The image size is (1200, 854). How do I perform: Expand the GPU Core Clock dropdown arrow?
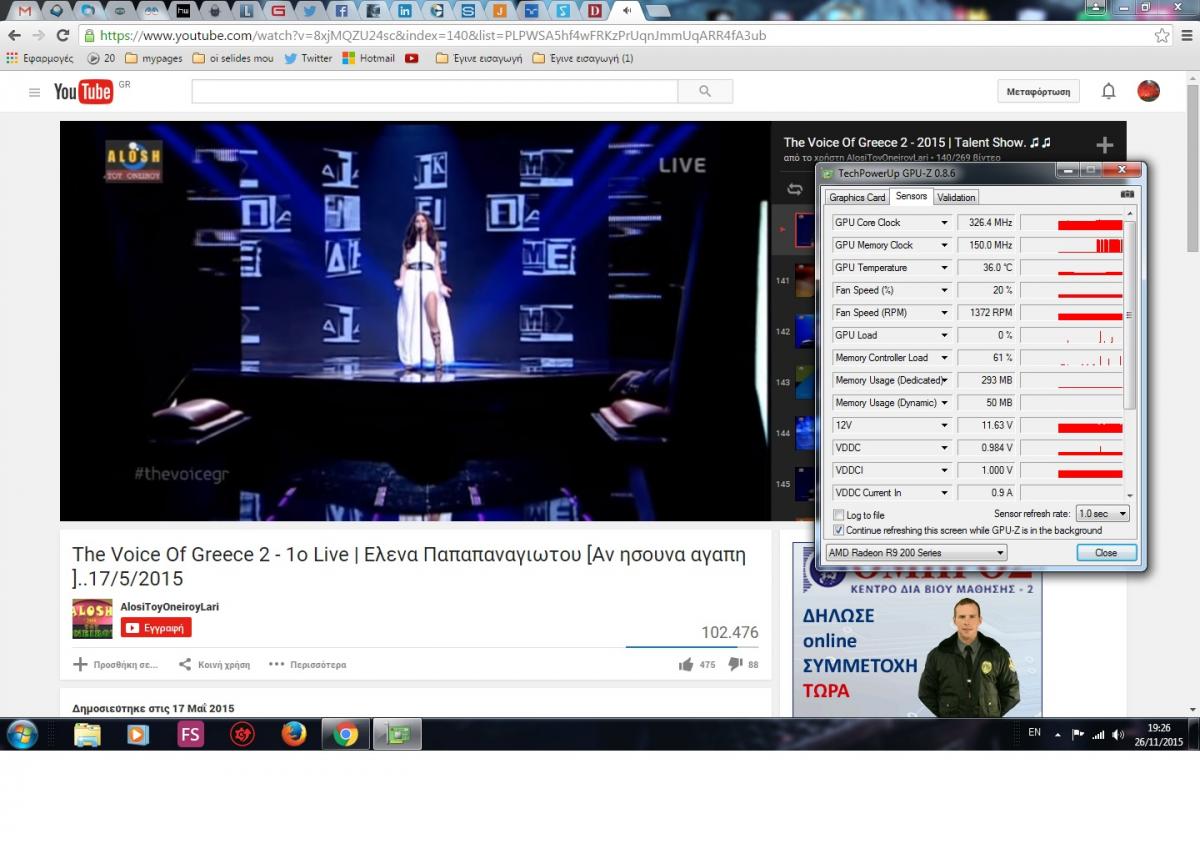943,223
